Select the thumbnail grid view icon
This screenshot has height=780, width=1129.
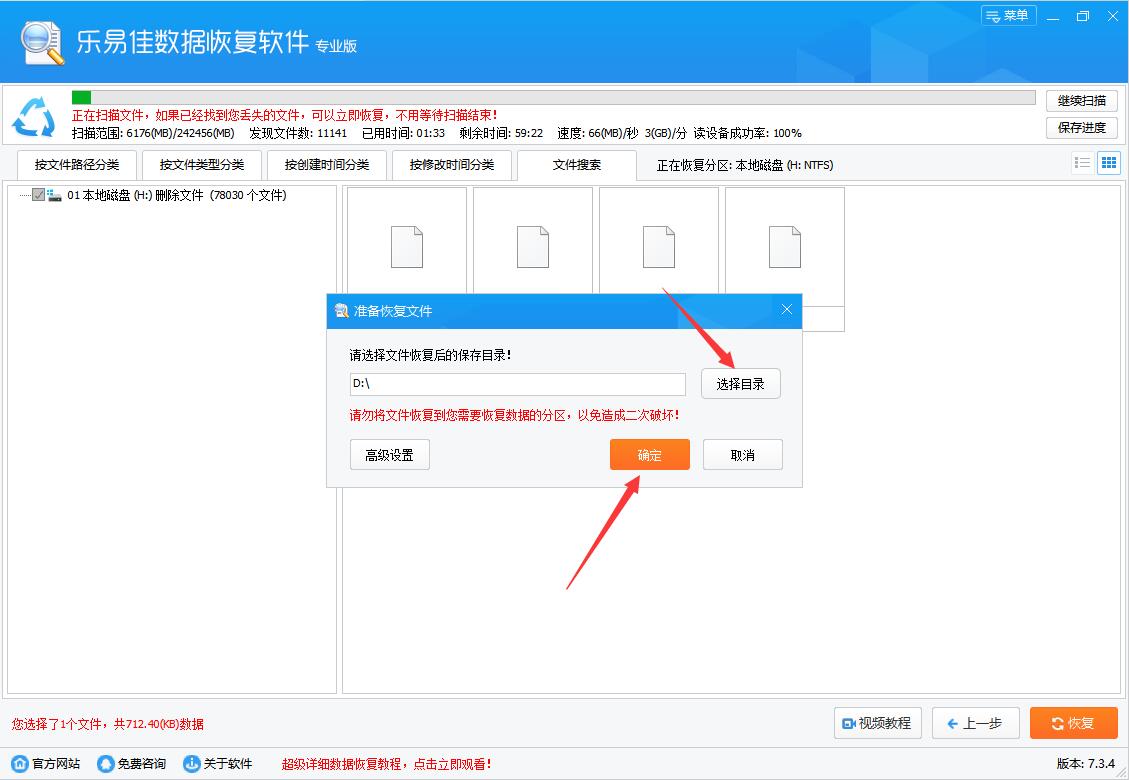coord(1108,162)
